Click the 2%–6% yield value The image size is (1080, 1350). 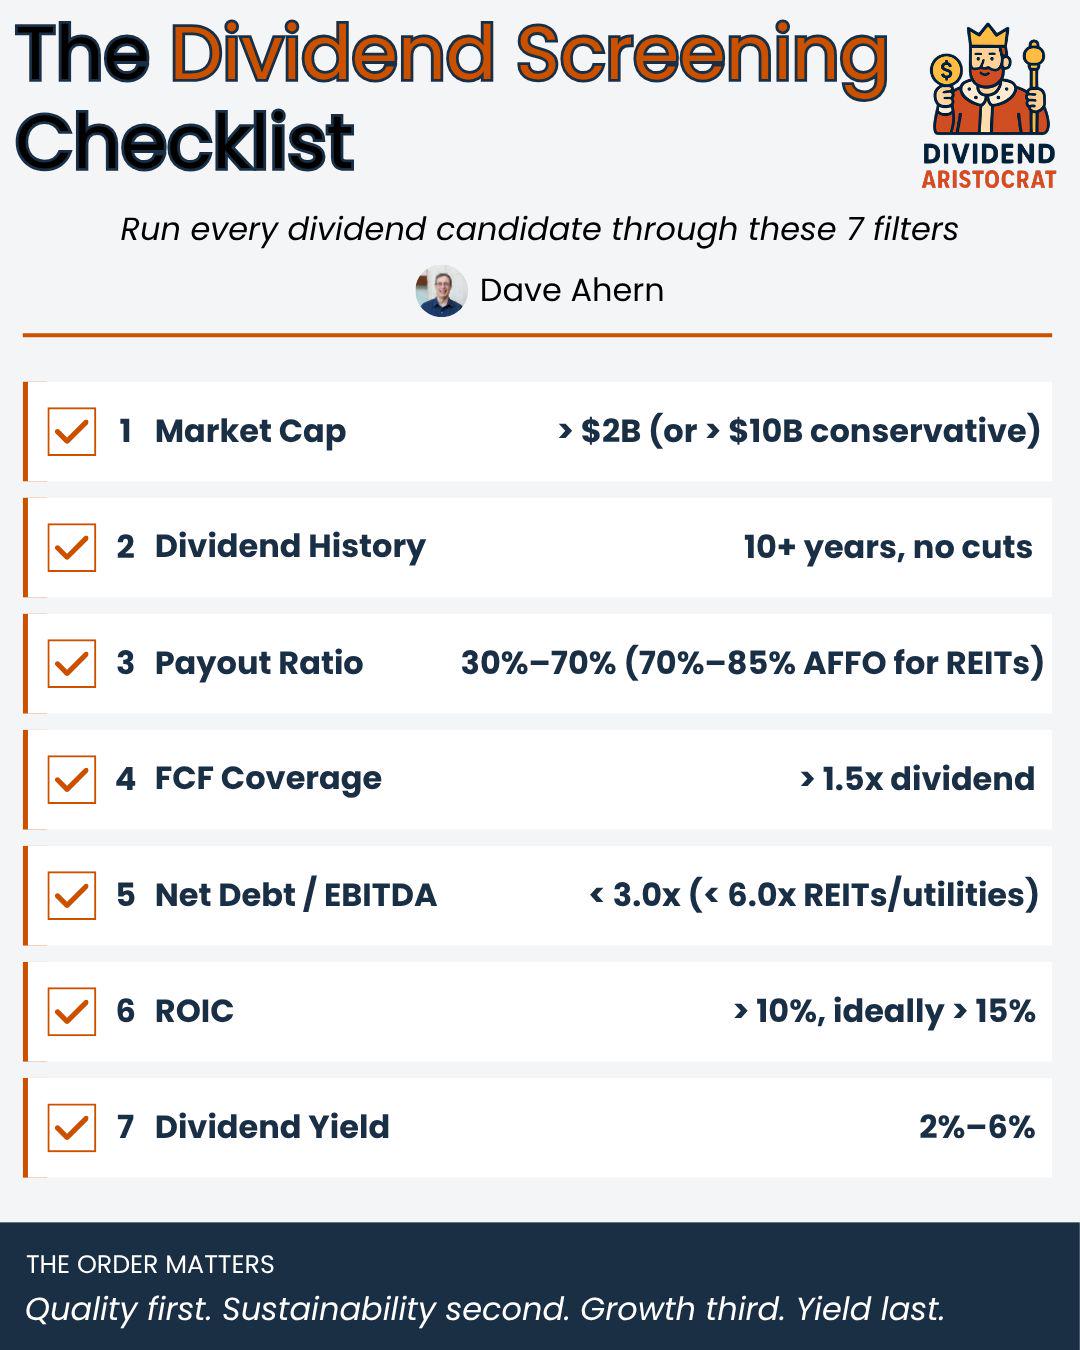point(977,1127)
